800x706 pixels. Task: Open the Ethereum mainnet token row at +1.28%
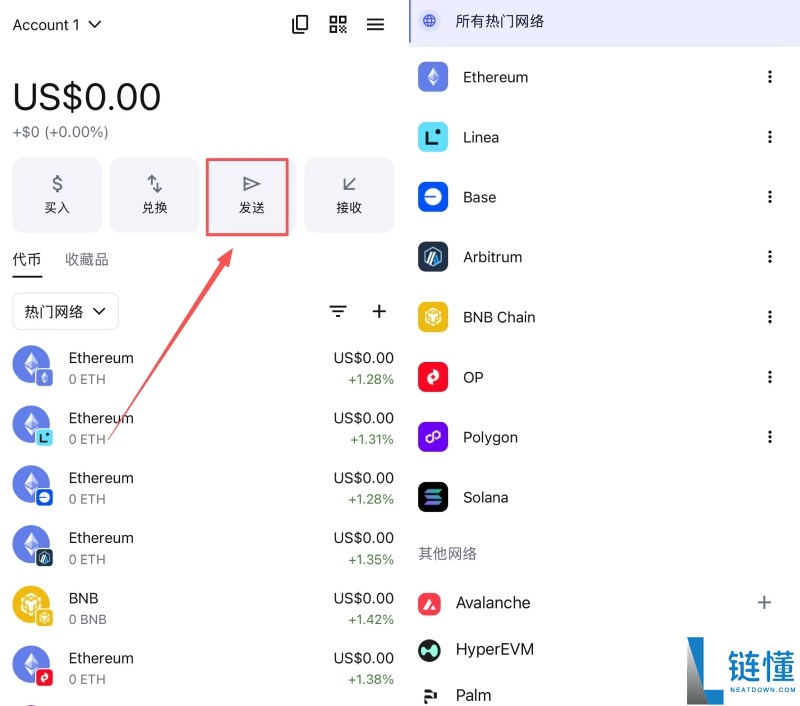pyautogui.click(x=203, y=368)
